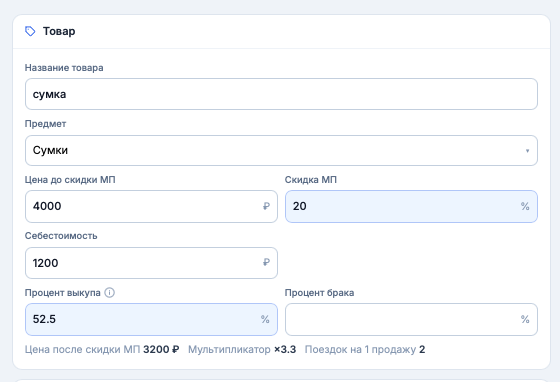Image resolution: width=560 pixels, height=382 pixels.
Task: Click the percent symbol in Скидка МП field
Action: click(525, 206)
